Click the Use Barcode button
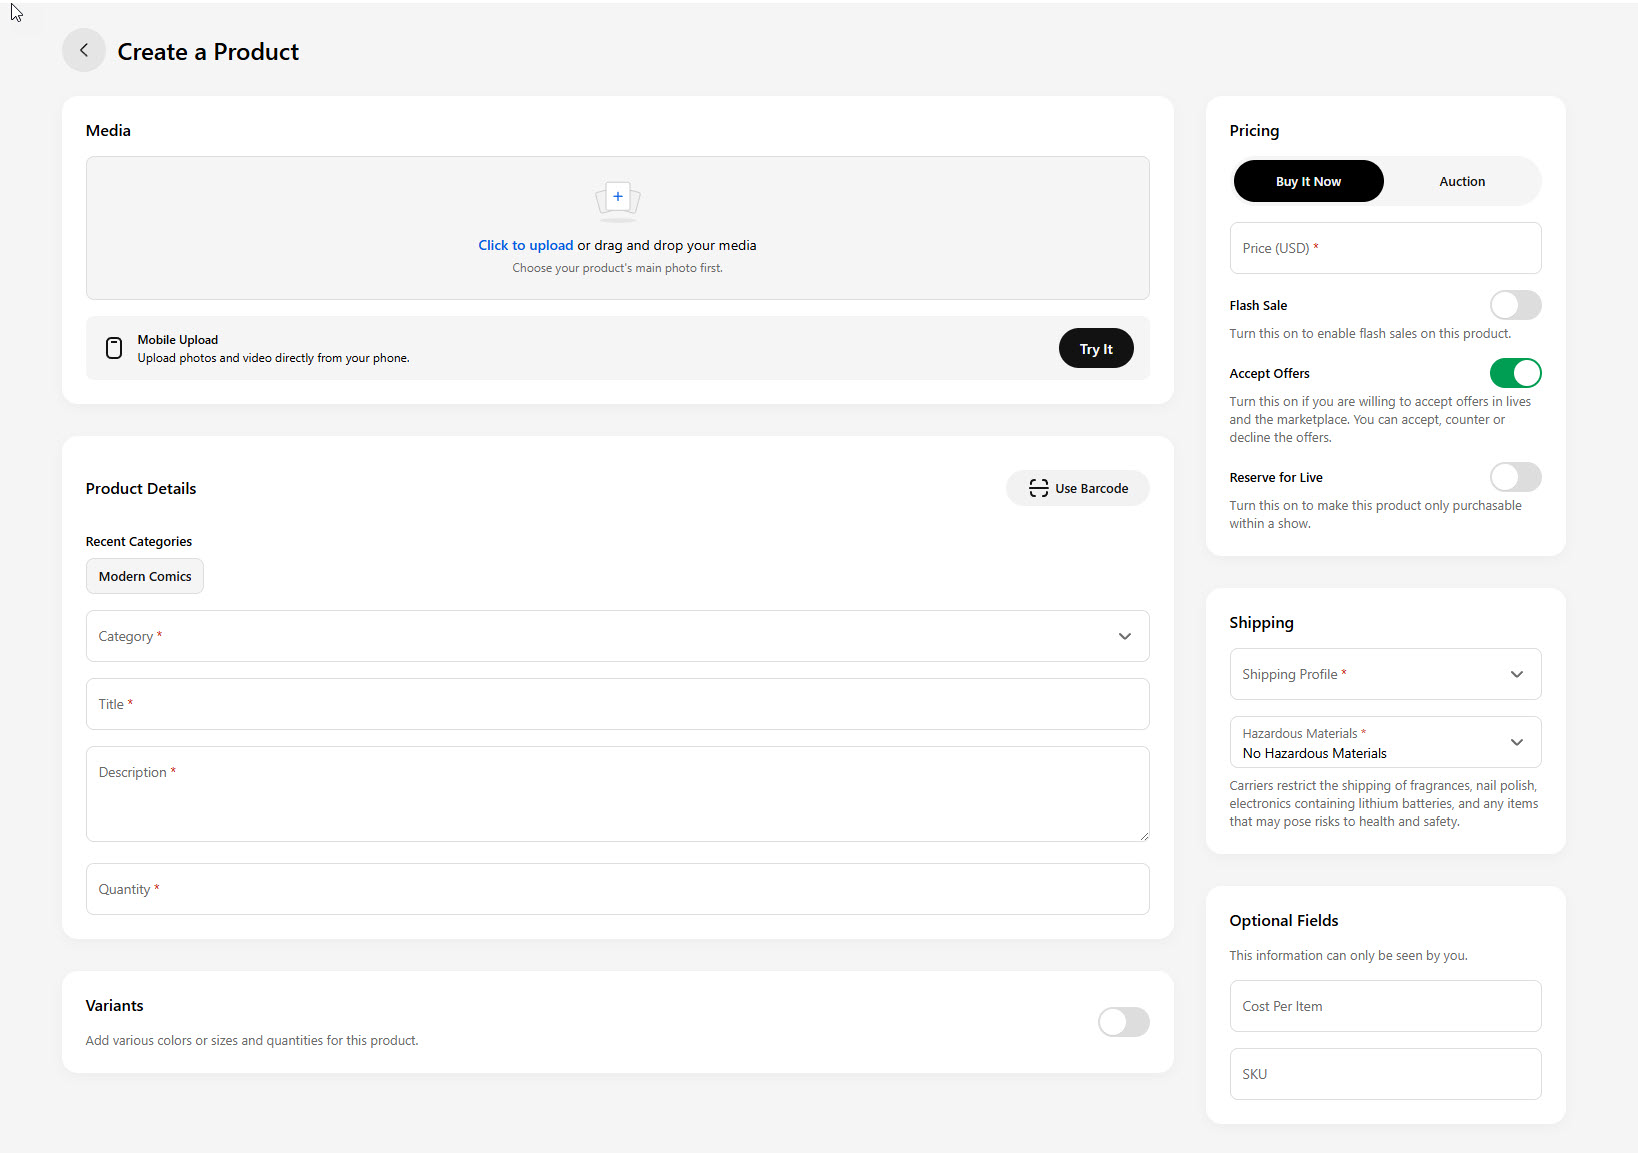 pos(1078,488)
